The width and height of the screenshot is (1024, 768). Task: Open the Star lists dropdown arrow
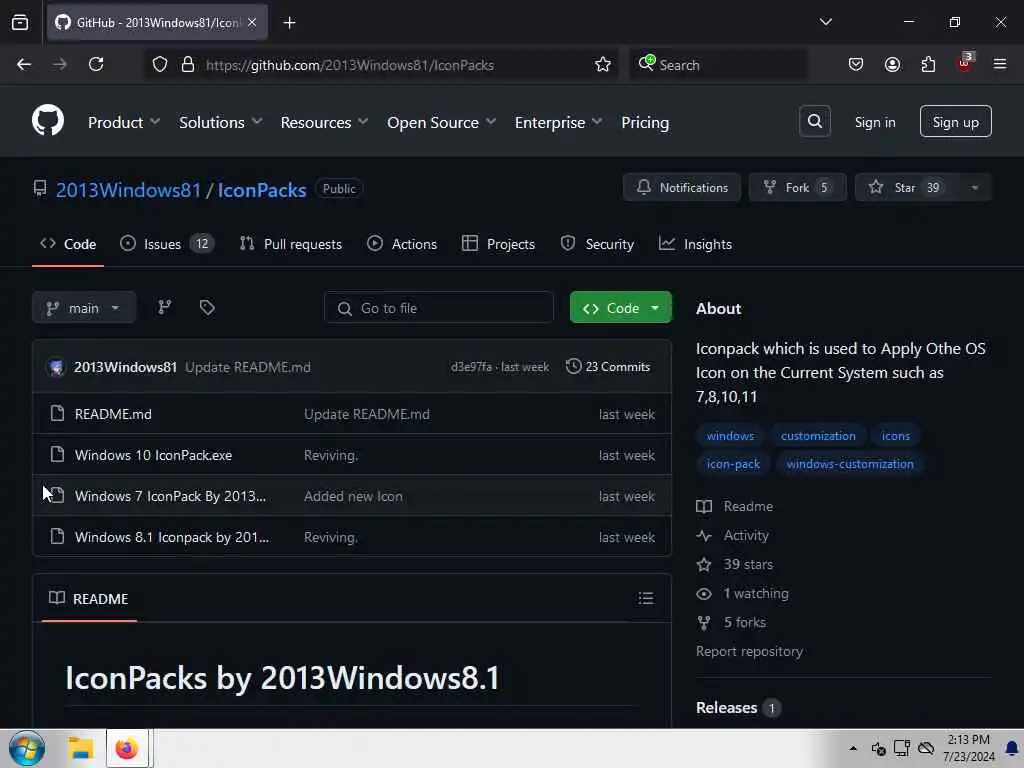[x=974, y=187]
